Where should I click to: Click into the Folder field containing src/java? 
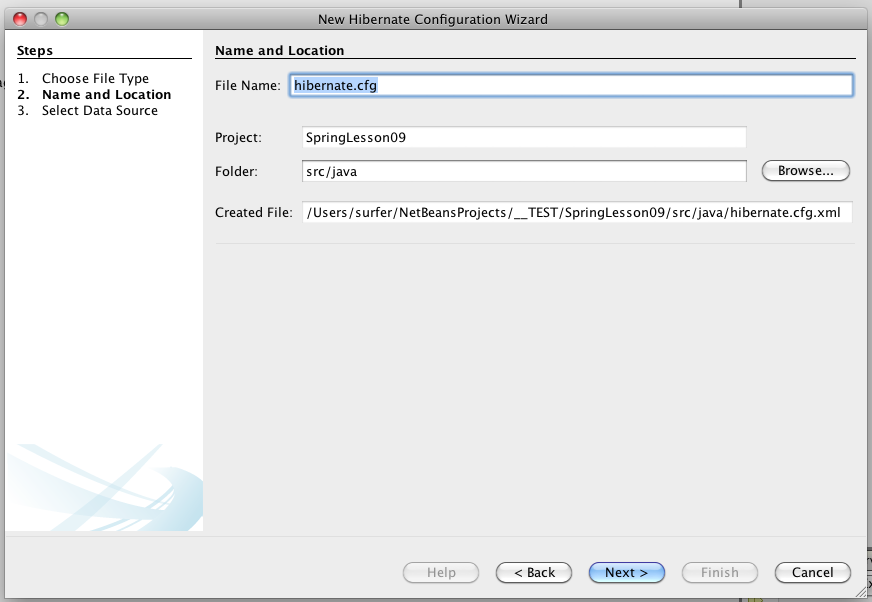click(524, 171)
